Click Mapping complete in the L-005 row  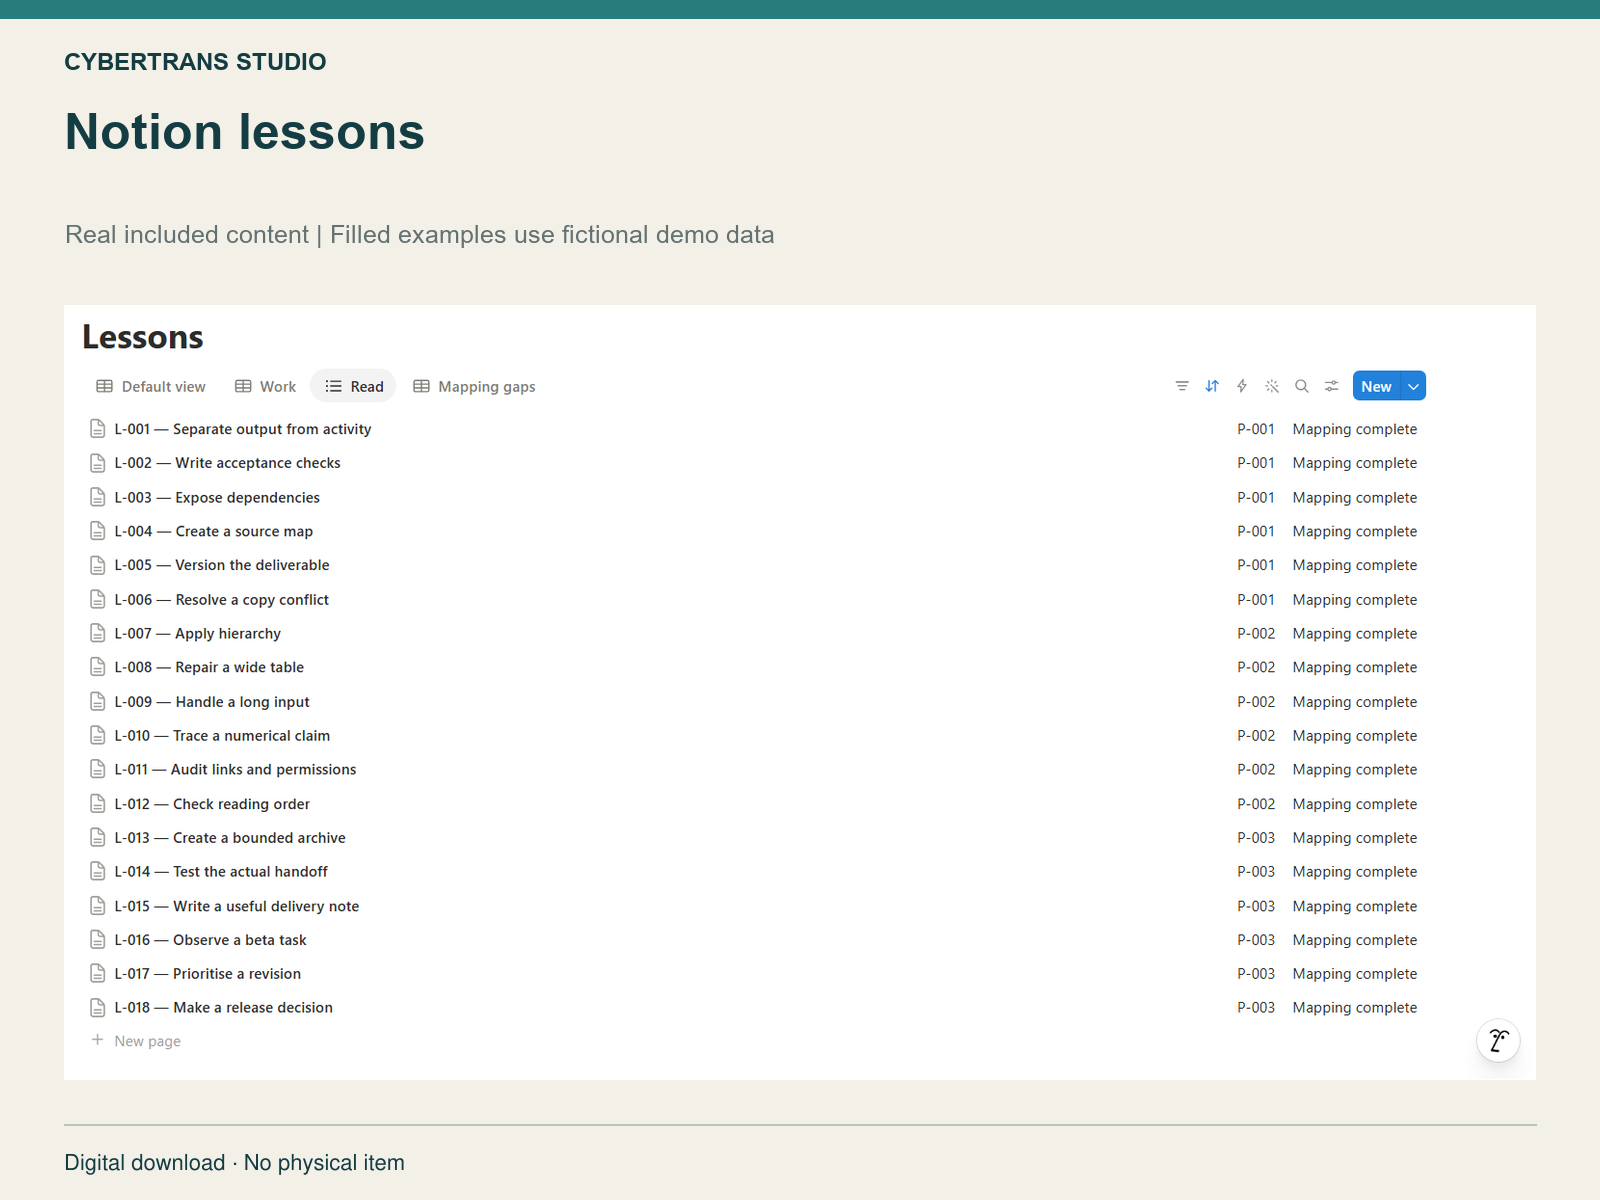tap(1355, 565)
